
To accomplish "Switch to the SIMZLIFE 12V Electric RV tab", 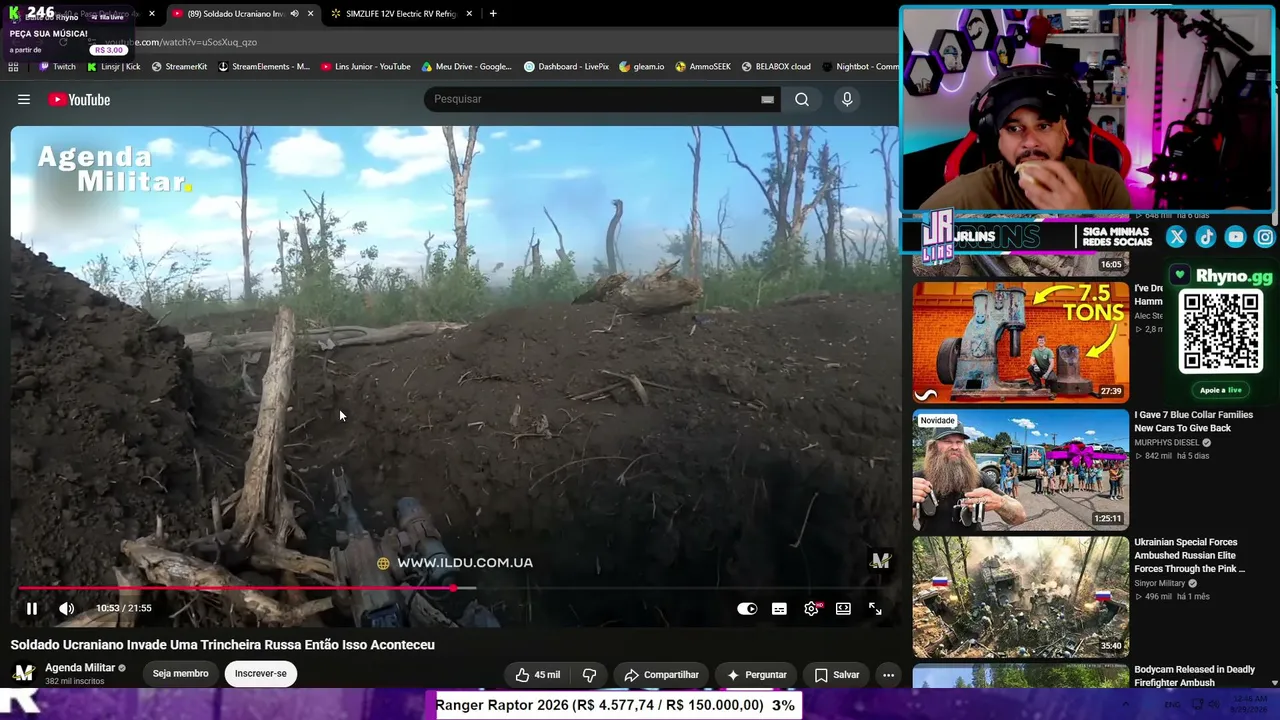I will 400,14.
